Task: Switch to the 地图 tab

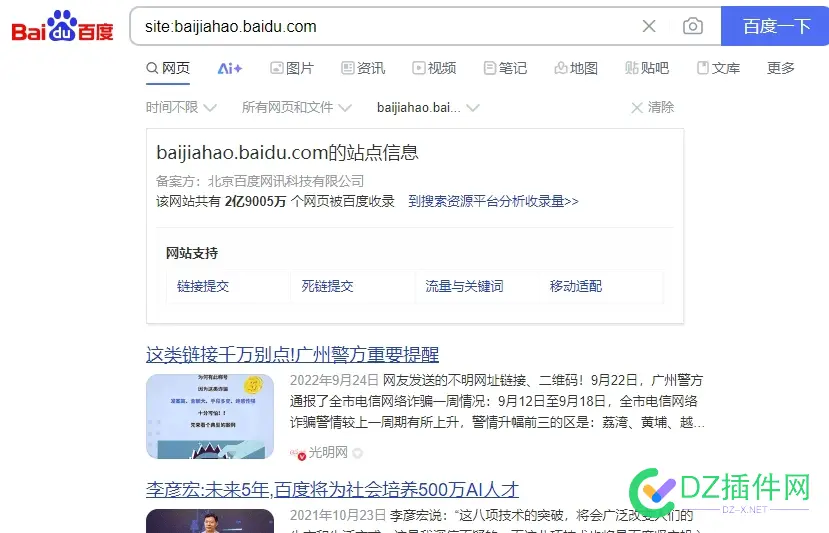Action: pos(576,68)
